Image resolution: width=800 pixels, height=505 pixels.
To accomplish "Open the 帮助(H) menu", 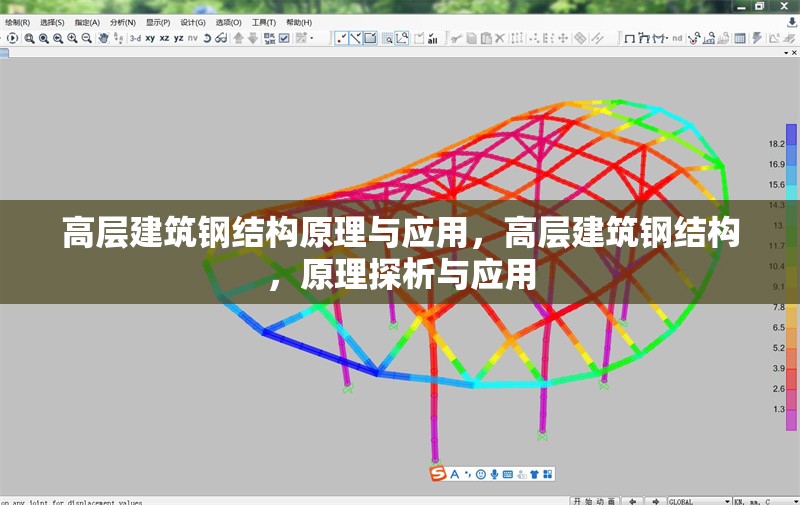I will [x=298, y=23].
